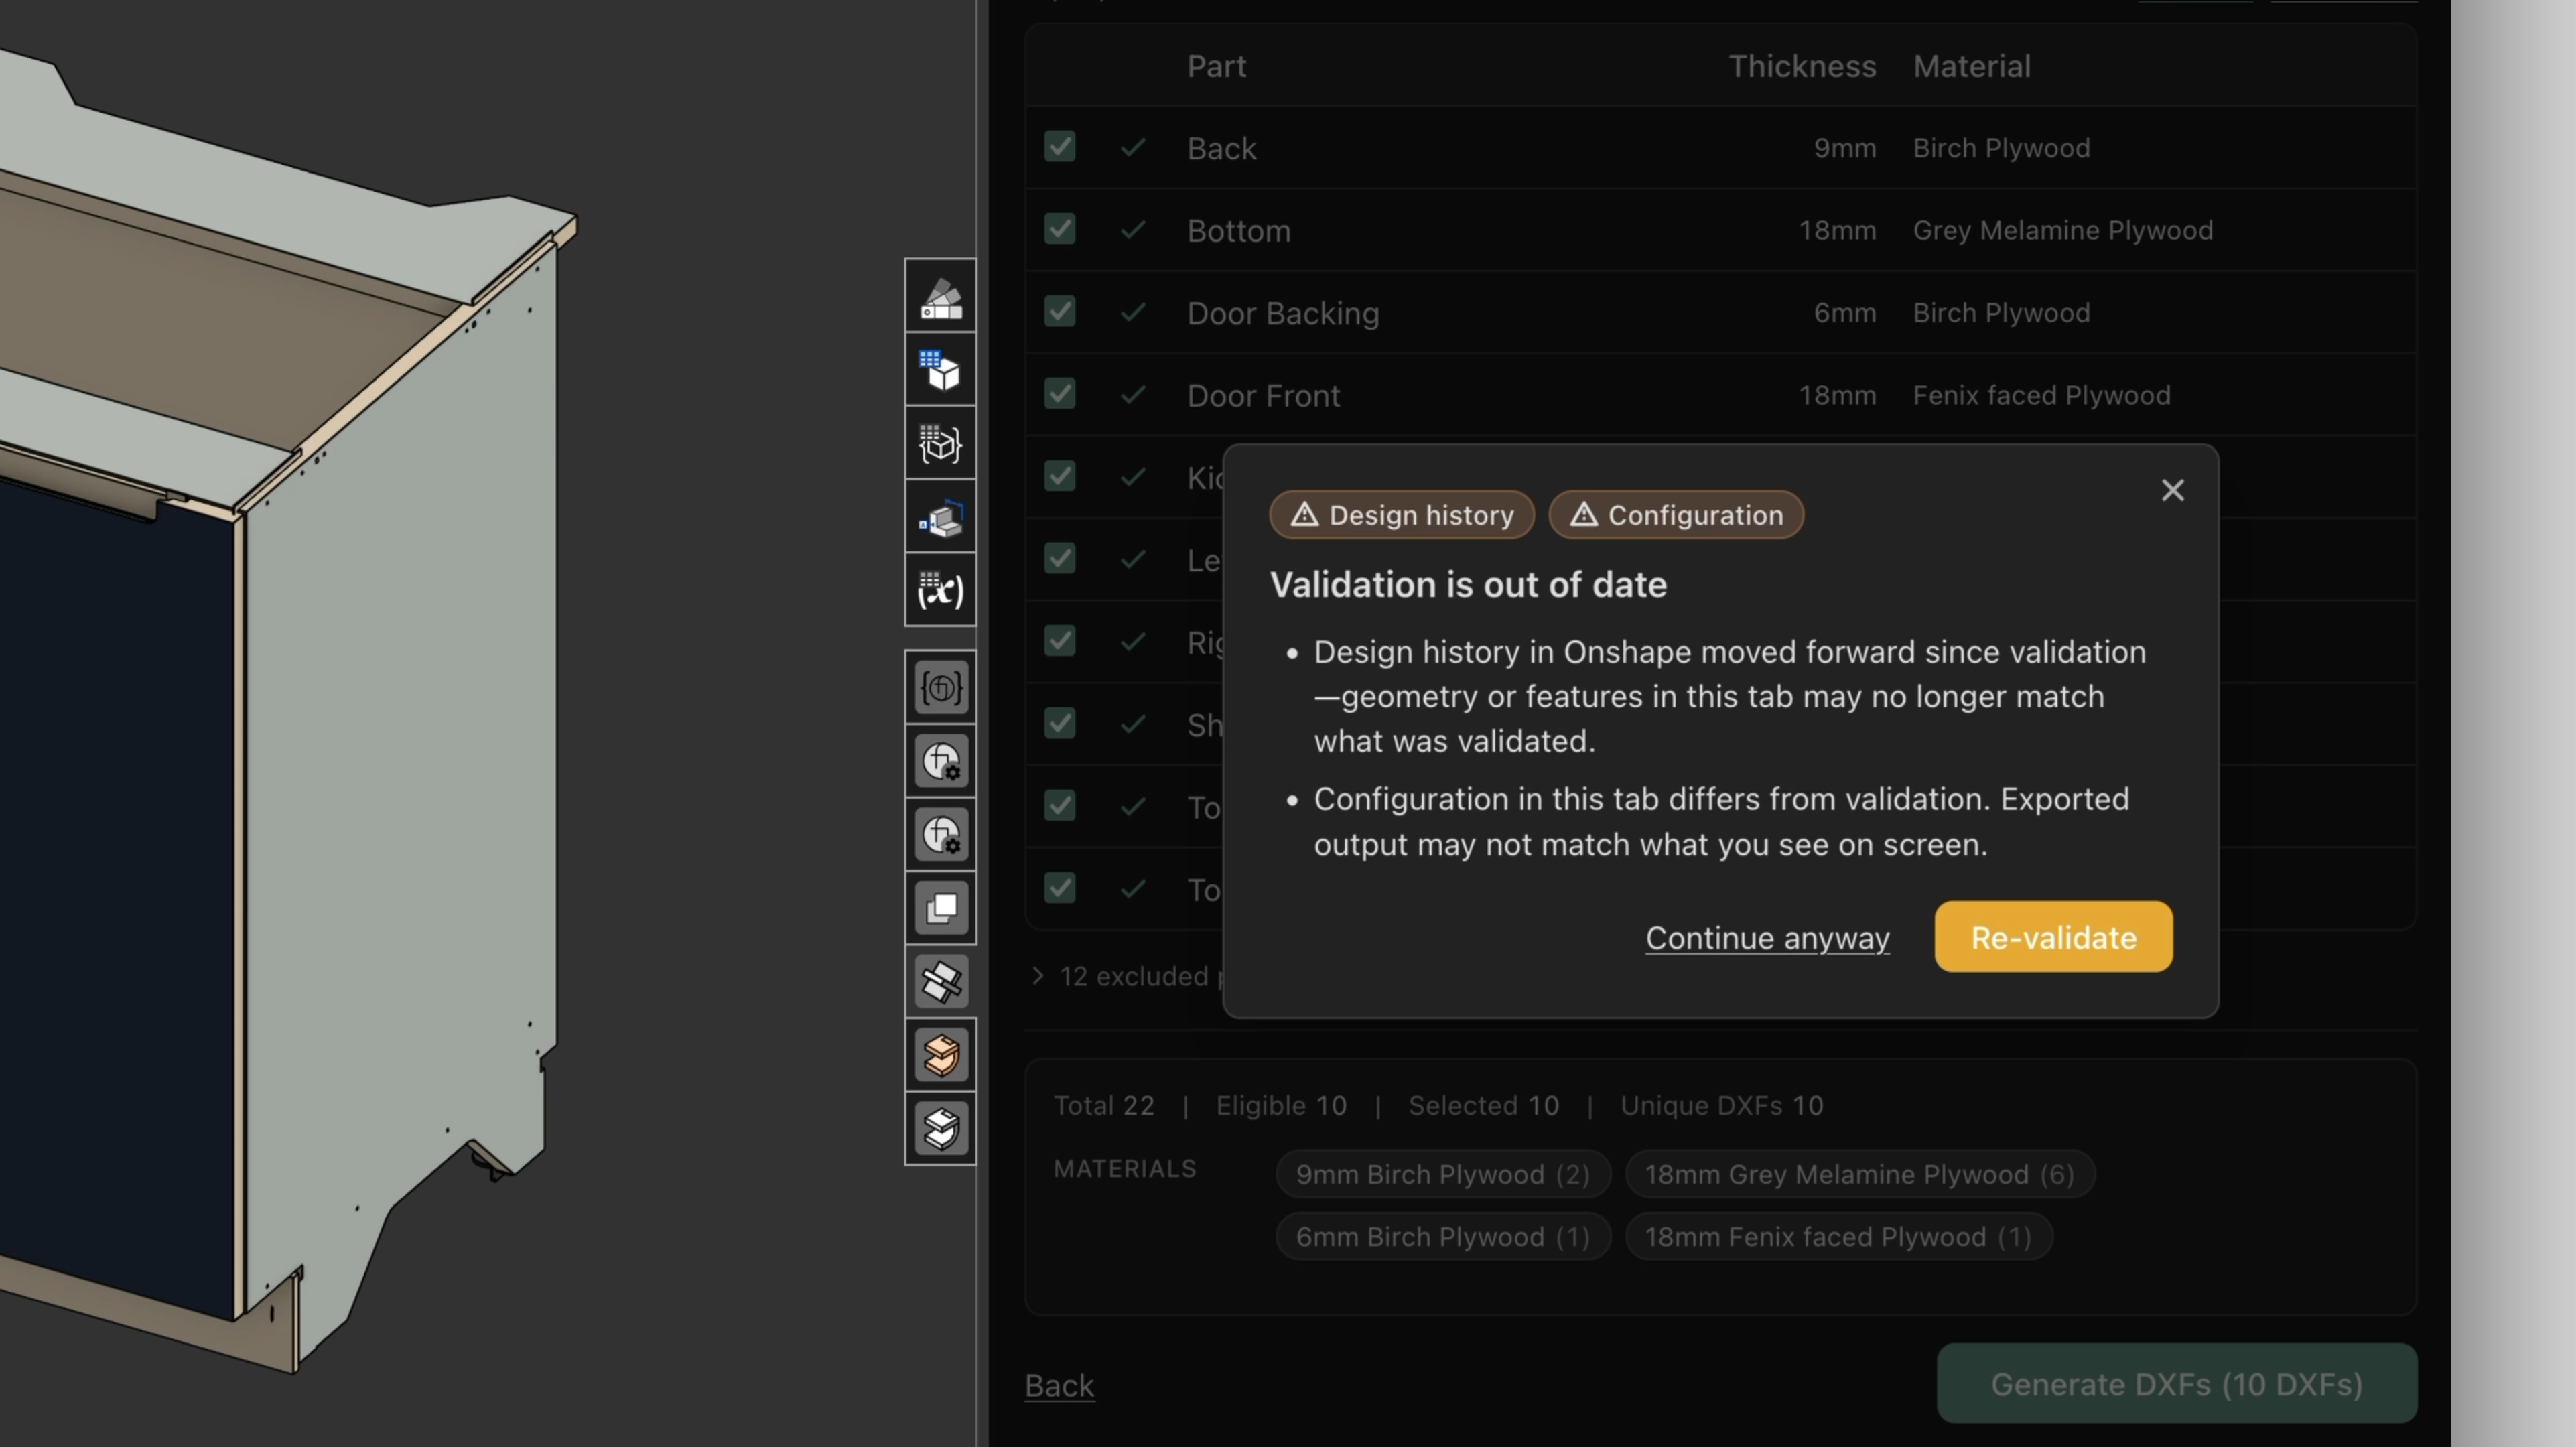Click the Grey Melamine Plywood material cell
The image size is (2576, 1447).
(x=2062, y=230)
